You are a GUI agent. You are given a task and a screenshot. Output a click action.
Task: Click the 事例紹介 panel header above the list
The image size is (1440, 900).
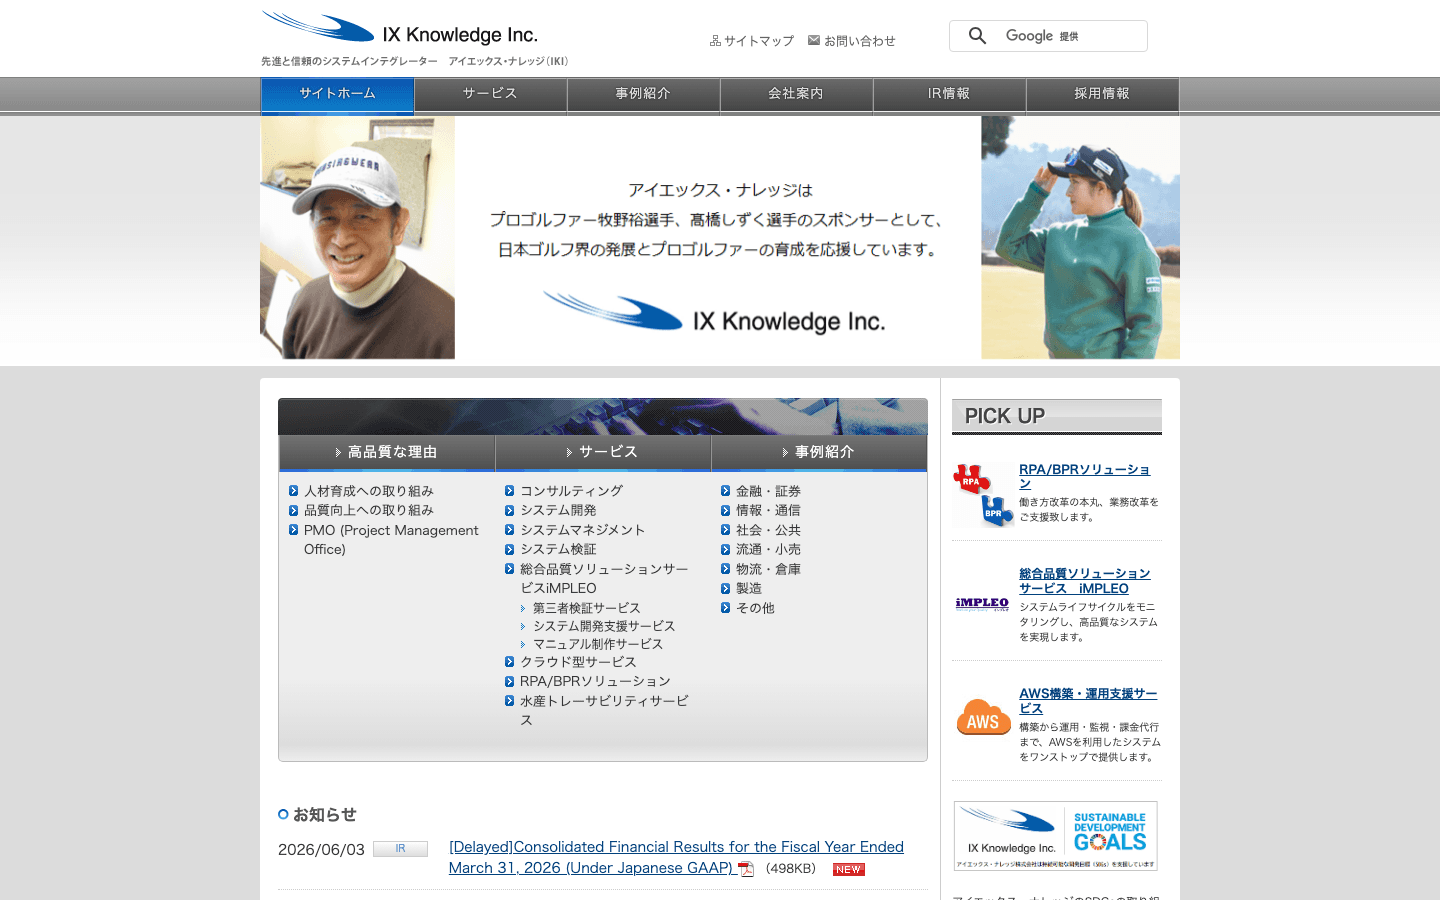[x=819, y=452]
